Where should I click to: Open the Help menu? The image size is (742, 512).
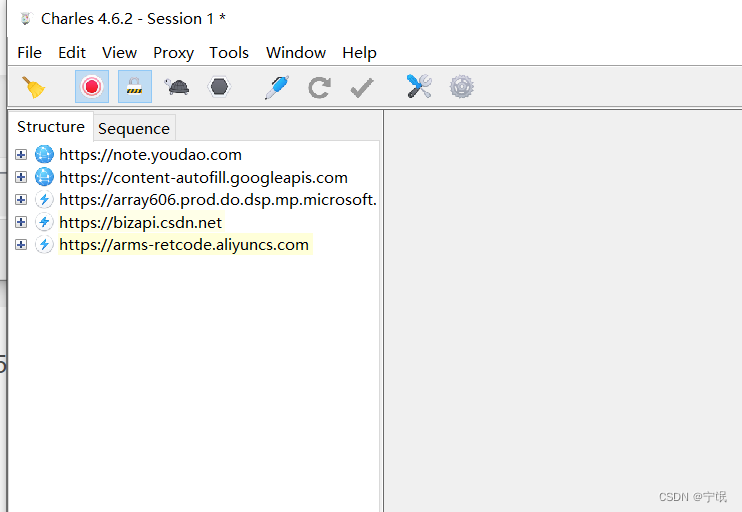pyautogui.click(x=360, y=53)
